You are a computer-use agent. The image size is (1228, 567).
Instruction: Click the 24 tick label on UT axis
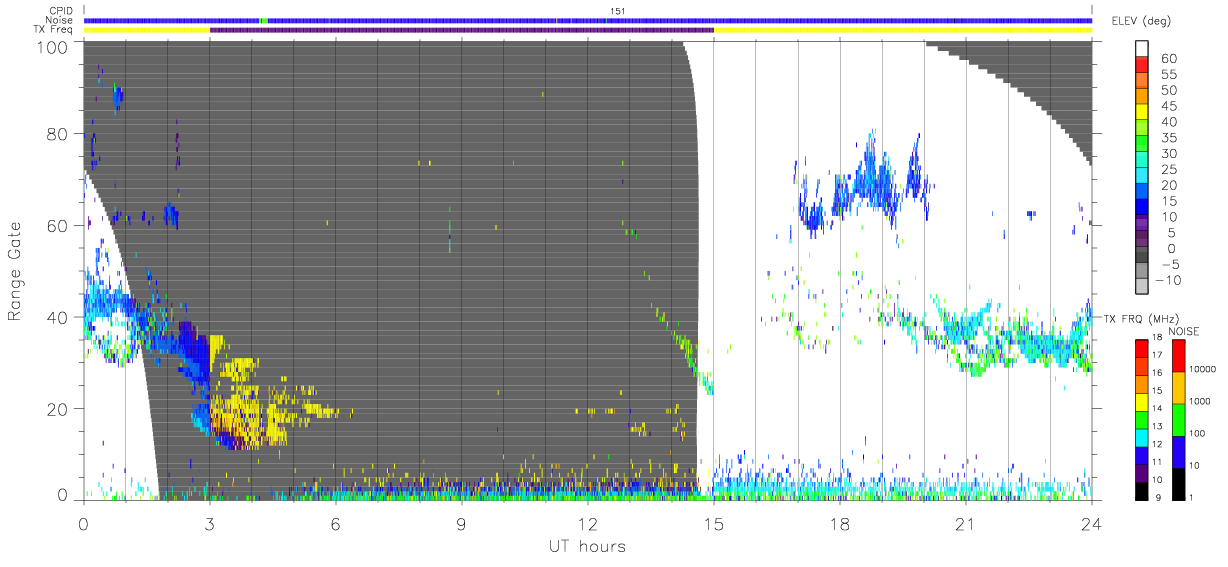point(1092,523)
